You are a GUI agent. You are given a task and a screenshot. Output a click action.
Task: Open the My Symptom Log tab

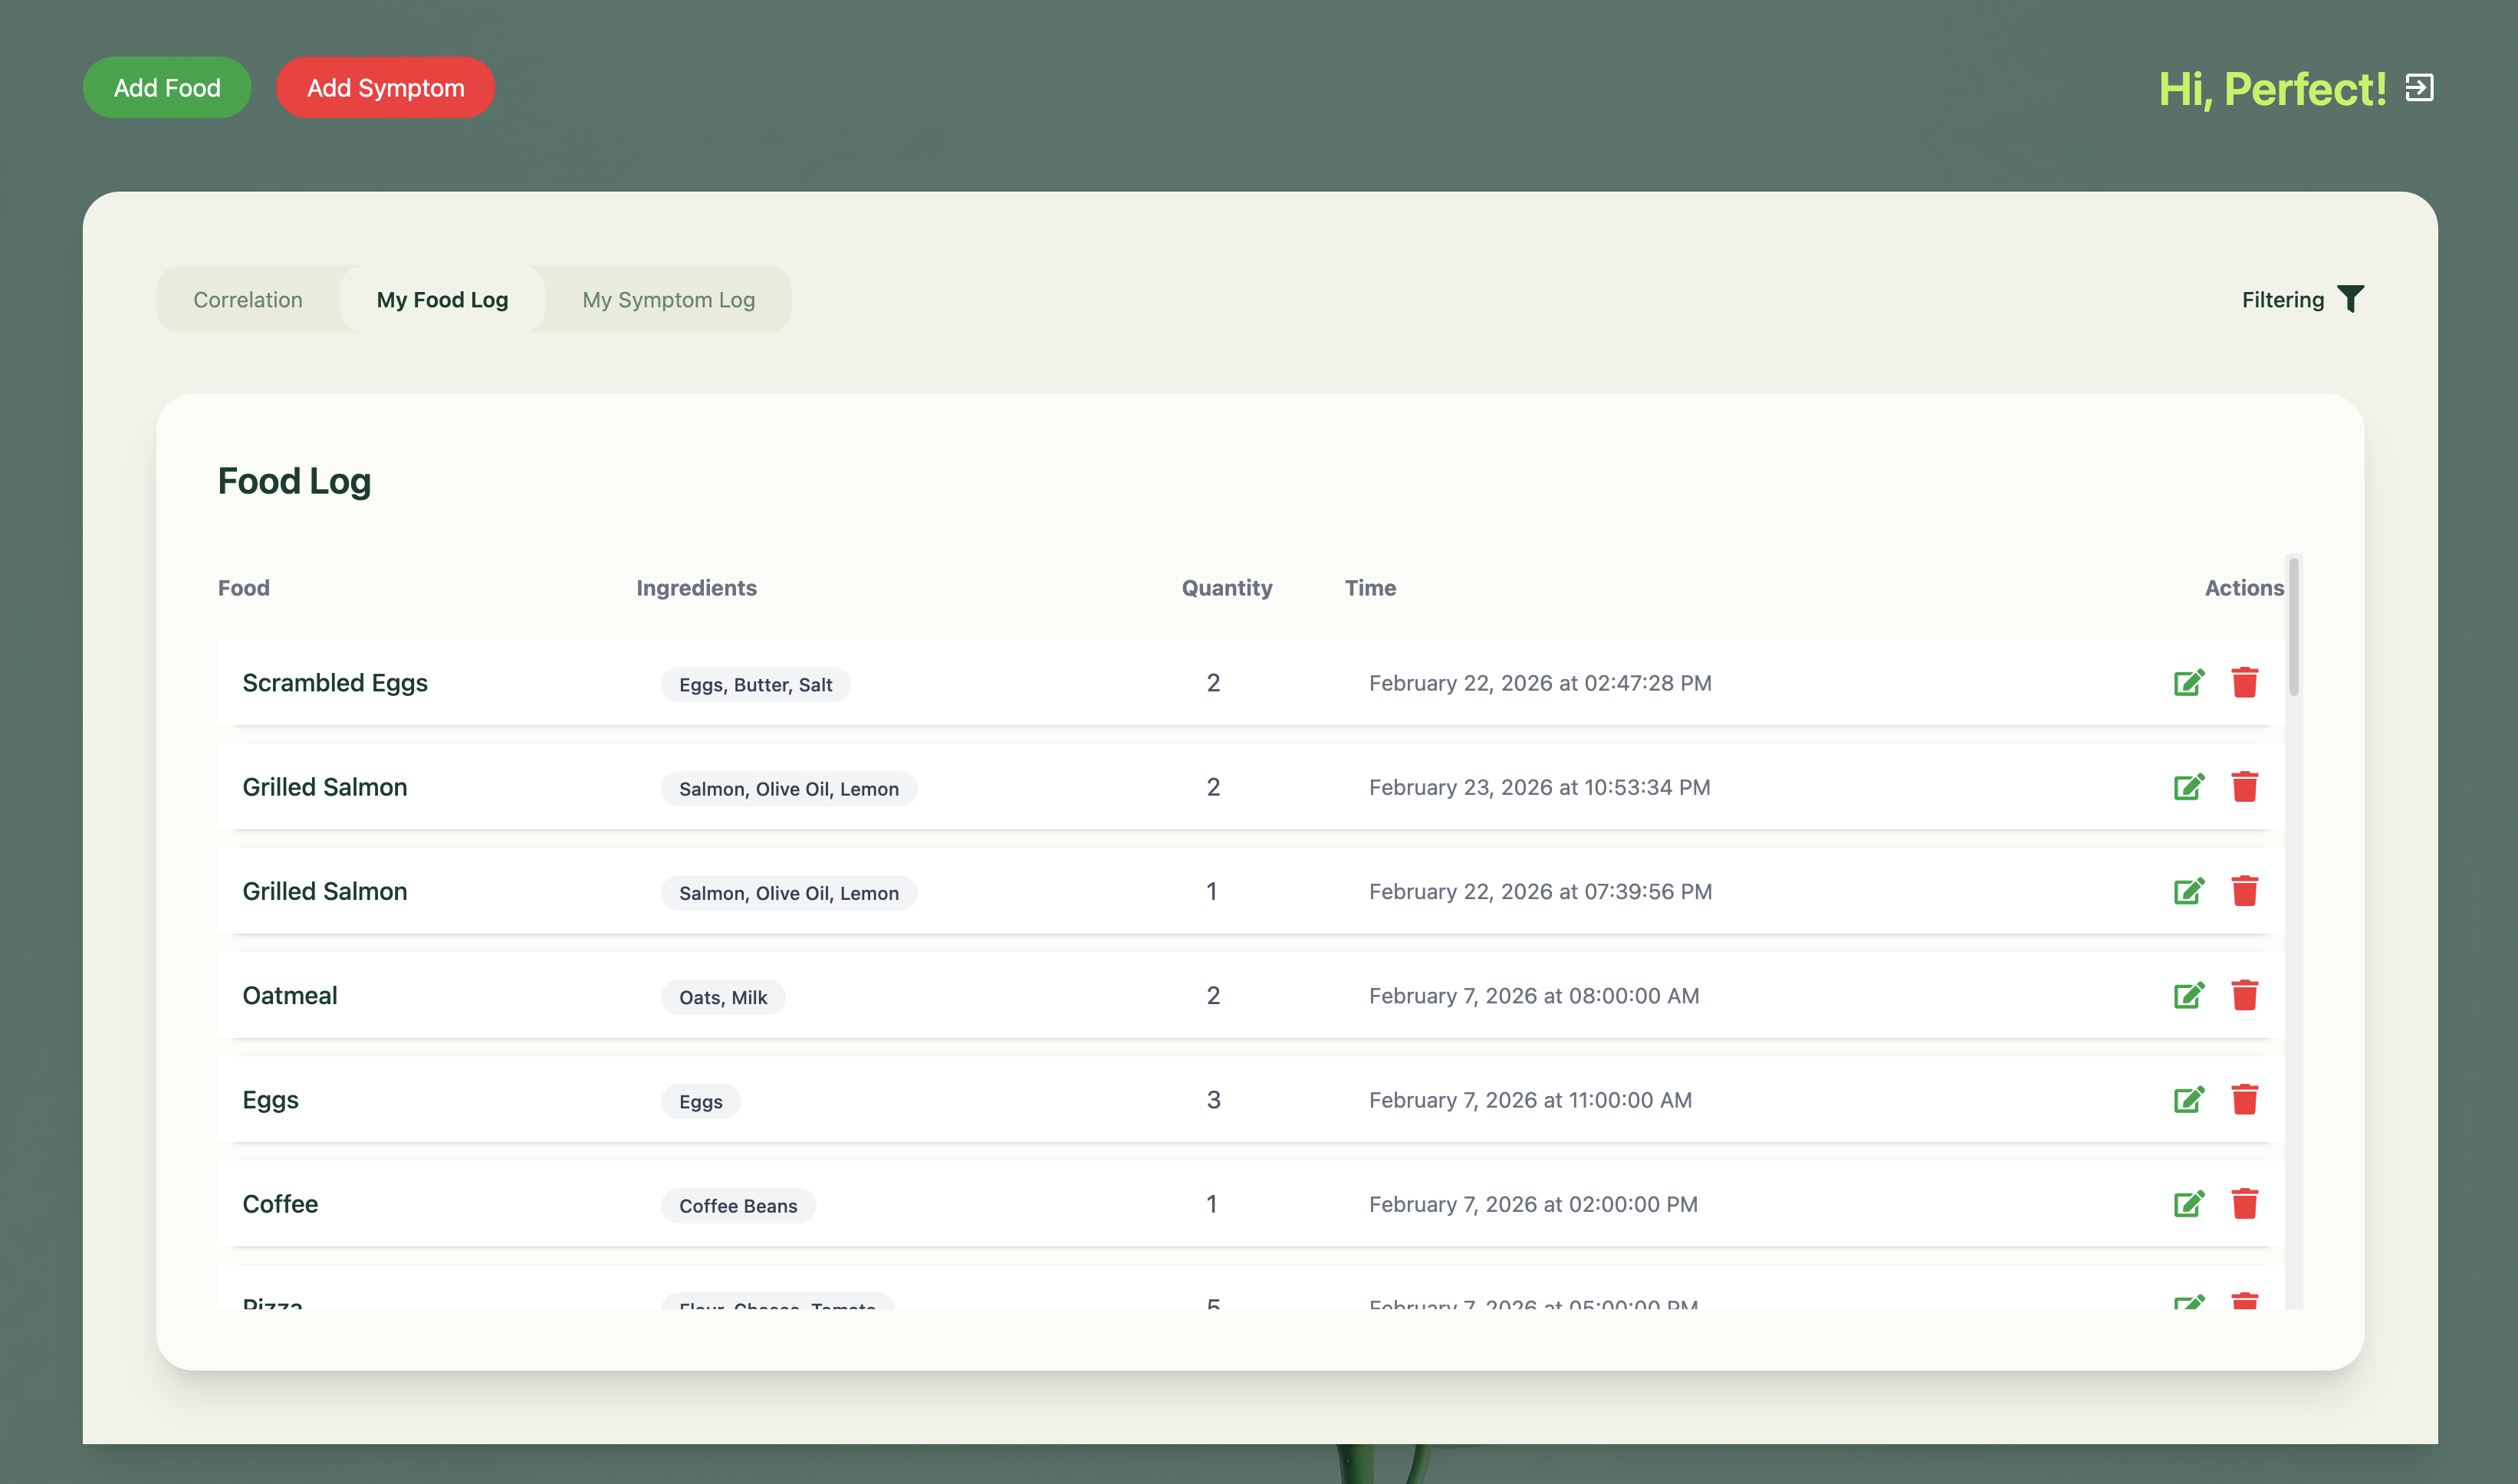tap(668, 300)
